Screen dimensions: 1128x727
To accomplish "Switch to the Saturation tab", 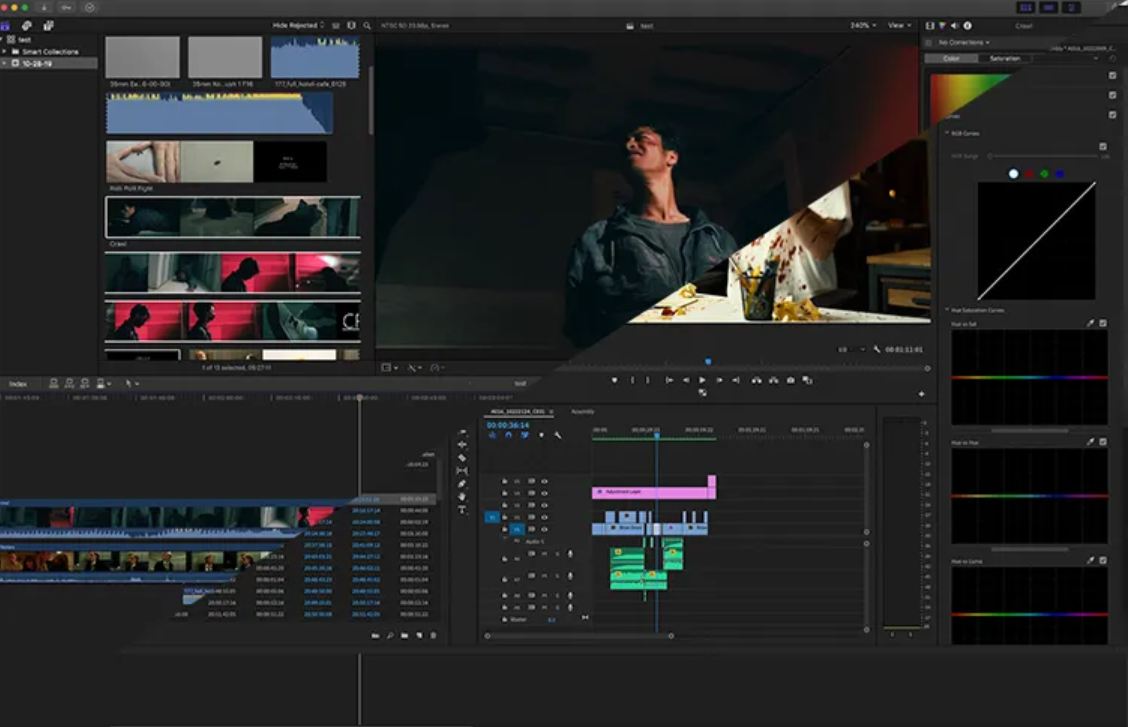I will tap(1004, 58).
